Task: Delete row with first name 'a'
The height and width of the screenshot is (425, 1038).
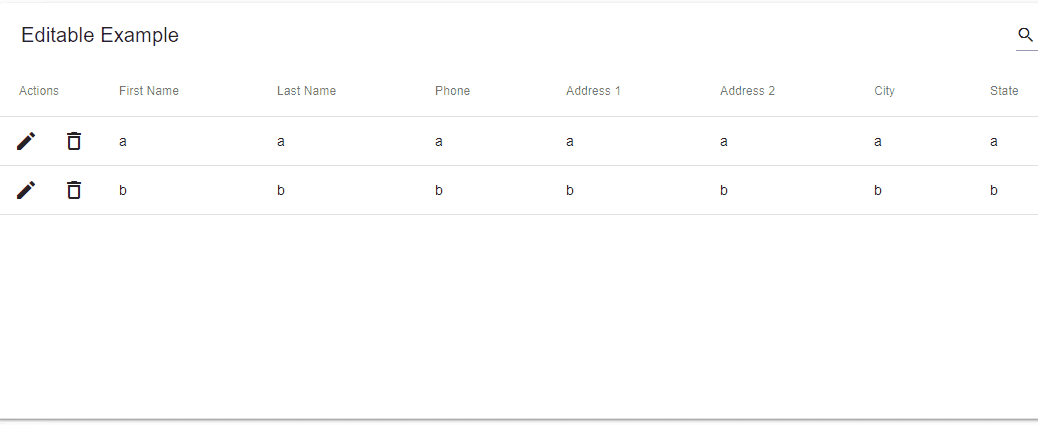Action: tap(74, 141)
